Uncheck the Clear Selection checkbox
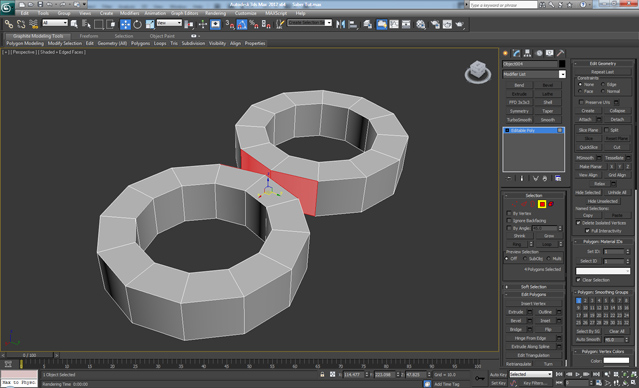The width and height of the screenshot is (639, 388). click(x=578, y=280)
